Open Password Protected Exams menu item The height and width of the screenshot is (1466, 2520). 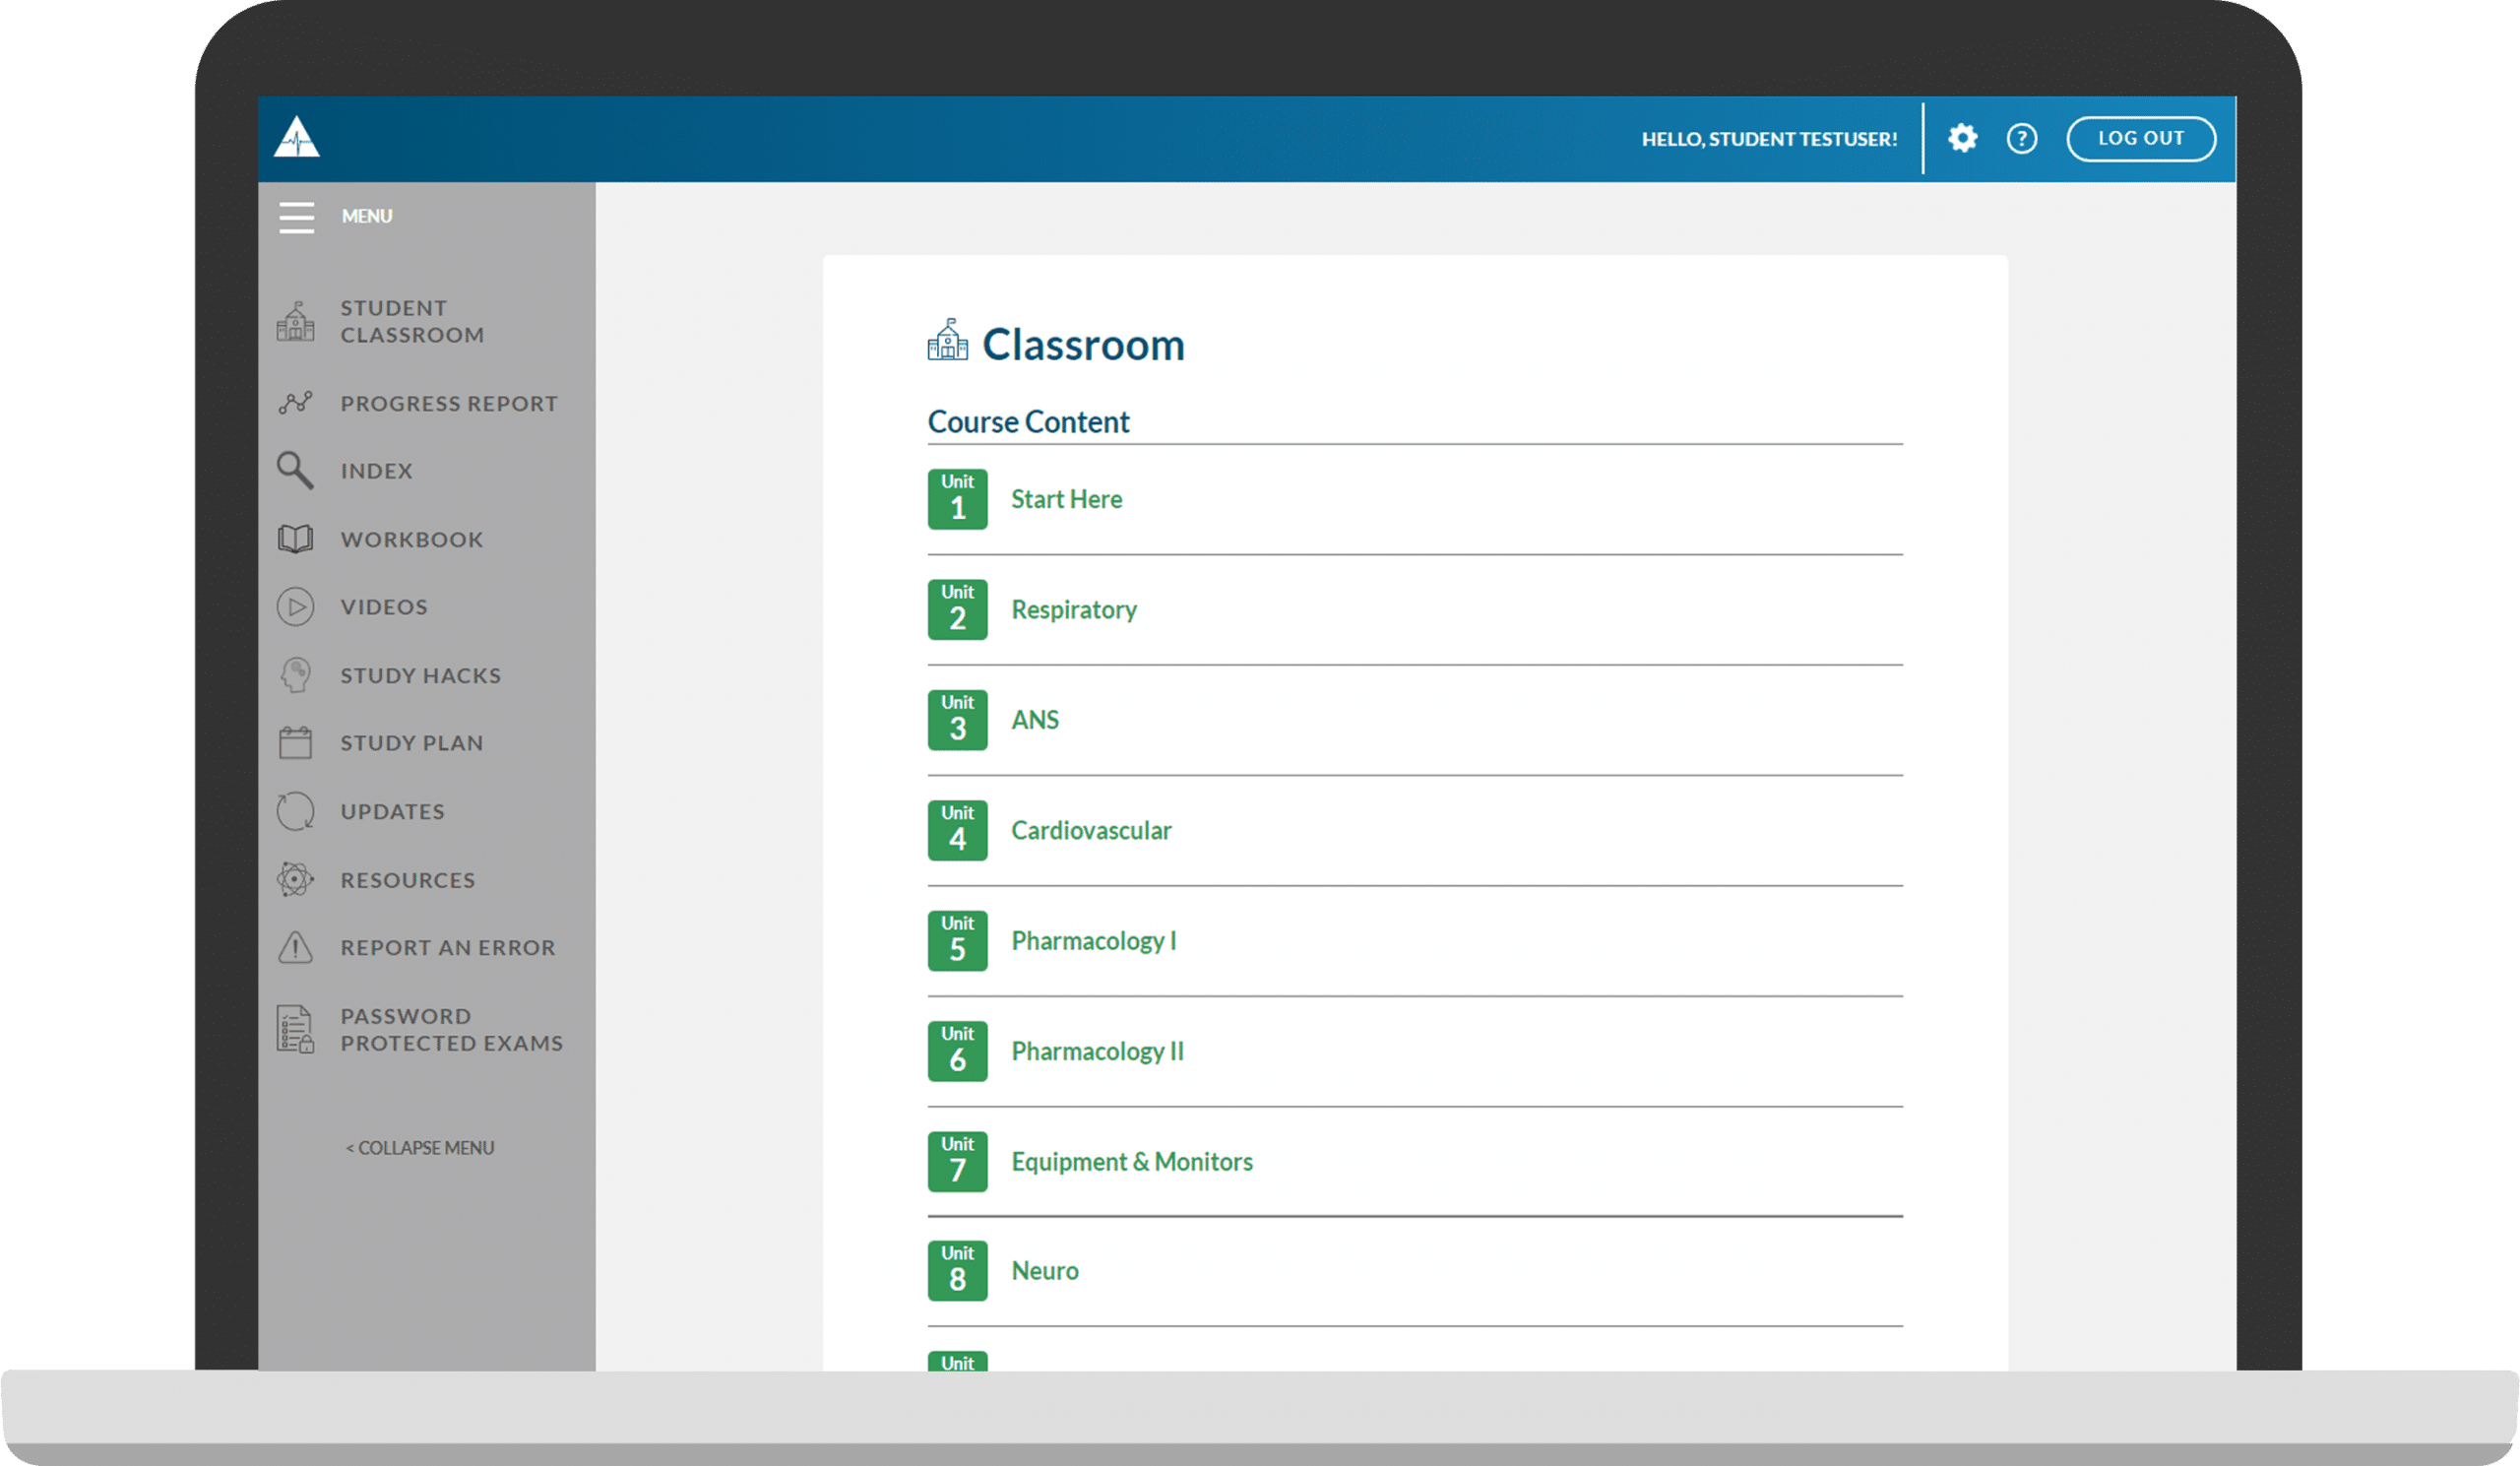click(x=452, y=1029)
